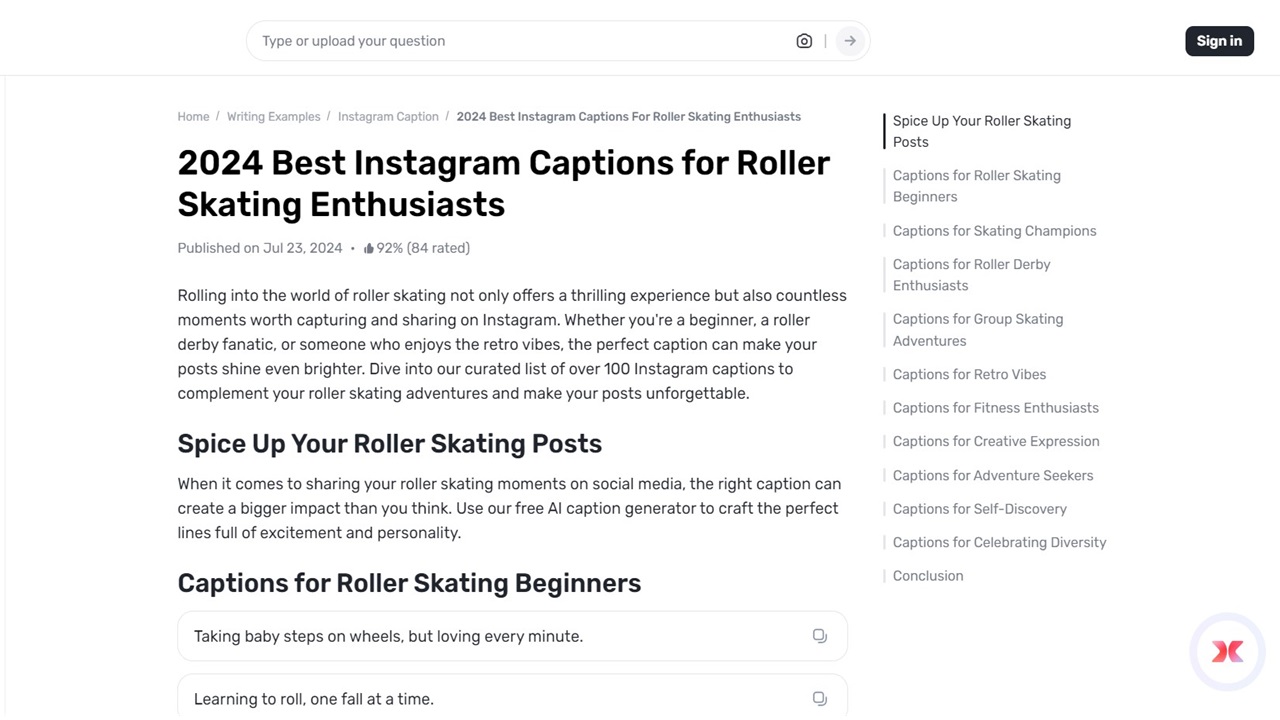Jump to 'Spice Up Your Roller Skating Posts' section

point(981,131)
